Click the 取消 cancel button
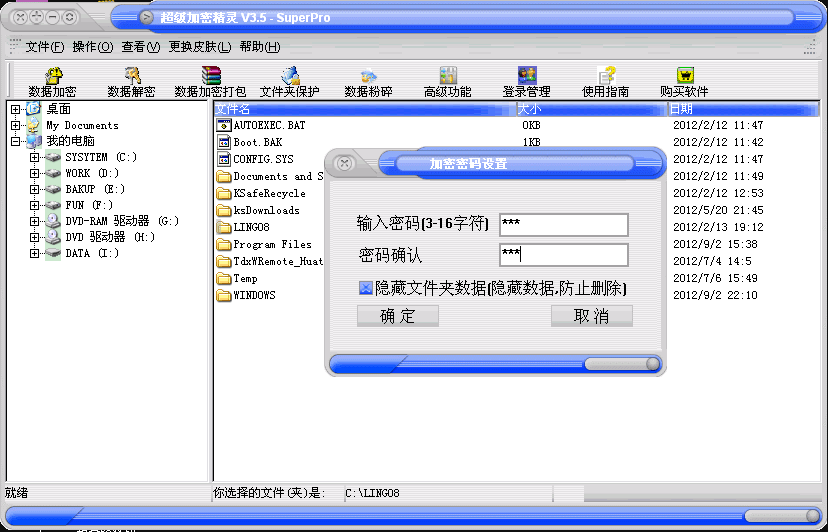Screen dimensions: 828x532 click(x=591, y=316)
